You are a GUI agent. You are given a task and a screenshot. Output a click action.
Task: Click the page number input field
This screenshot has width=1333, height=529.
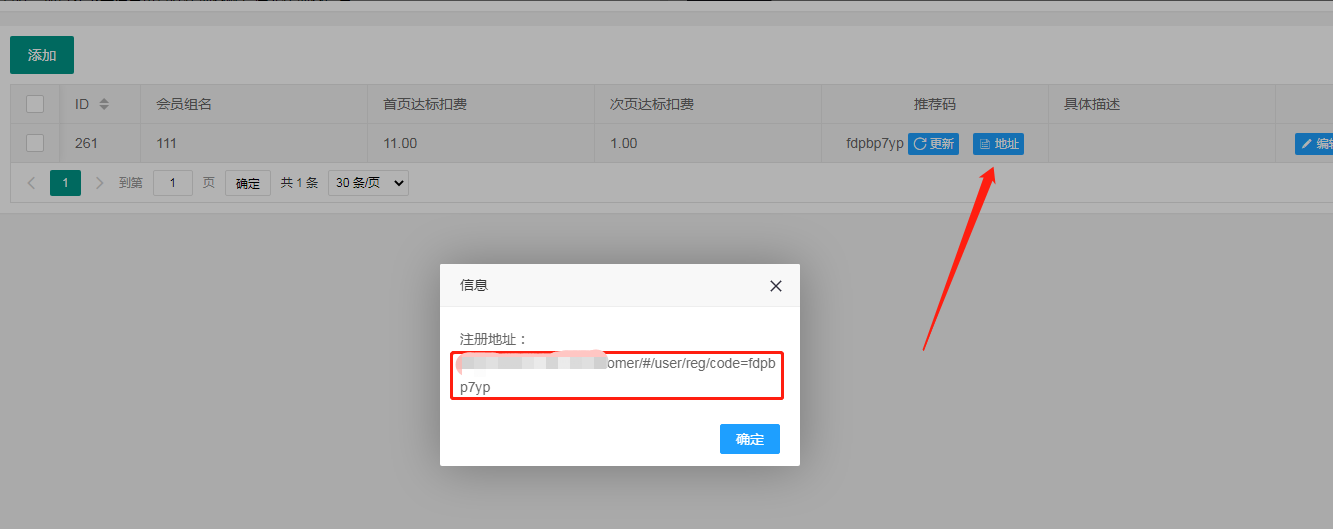click(173, 183)
